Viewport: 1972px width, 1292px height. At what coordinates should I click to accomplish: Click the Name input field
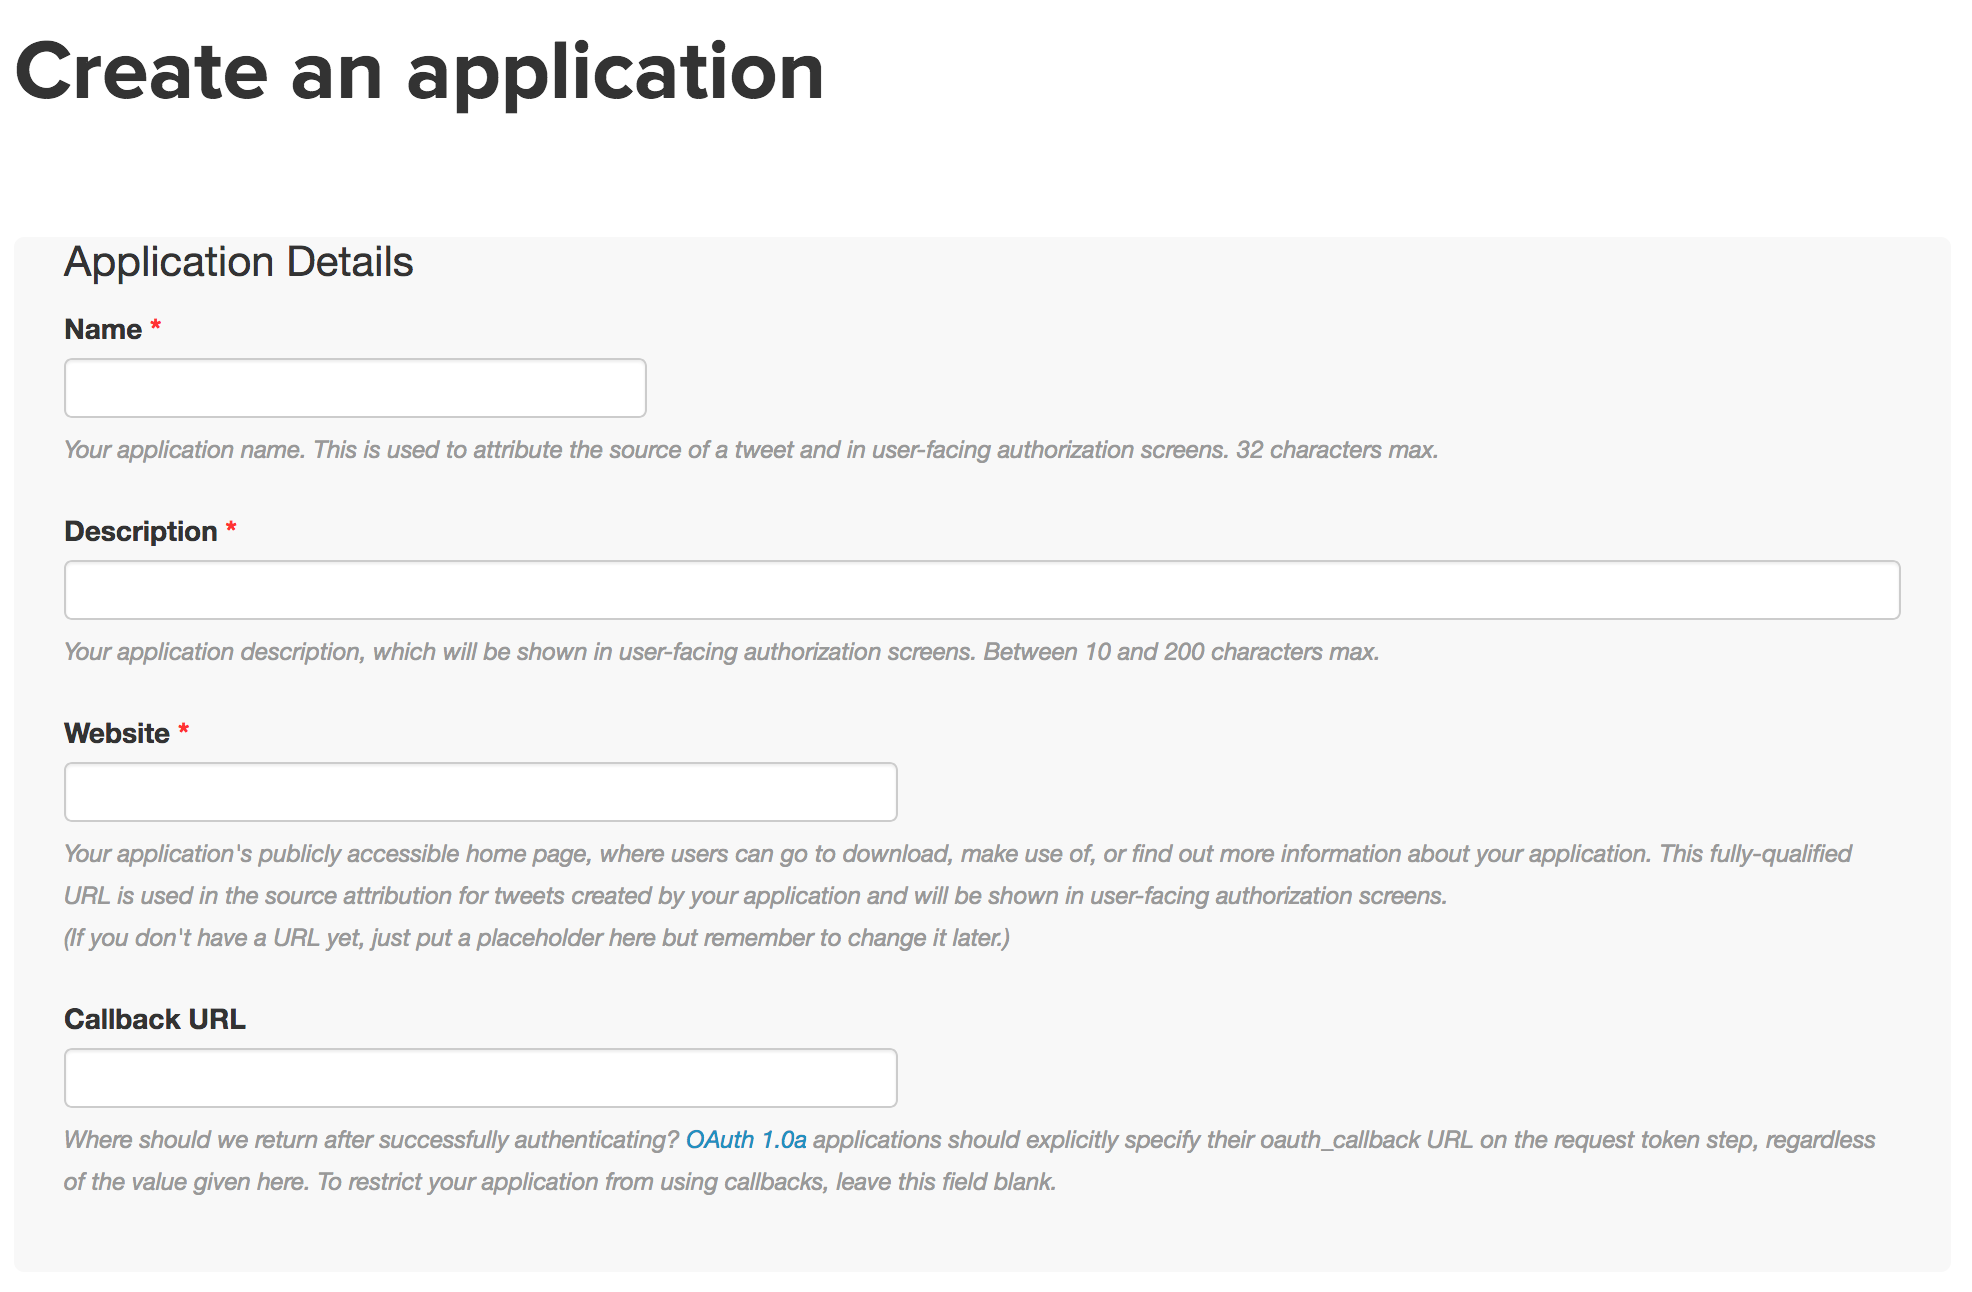355,388
